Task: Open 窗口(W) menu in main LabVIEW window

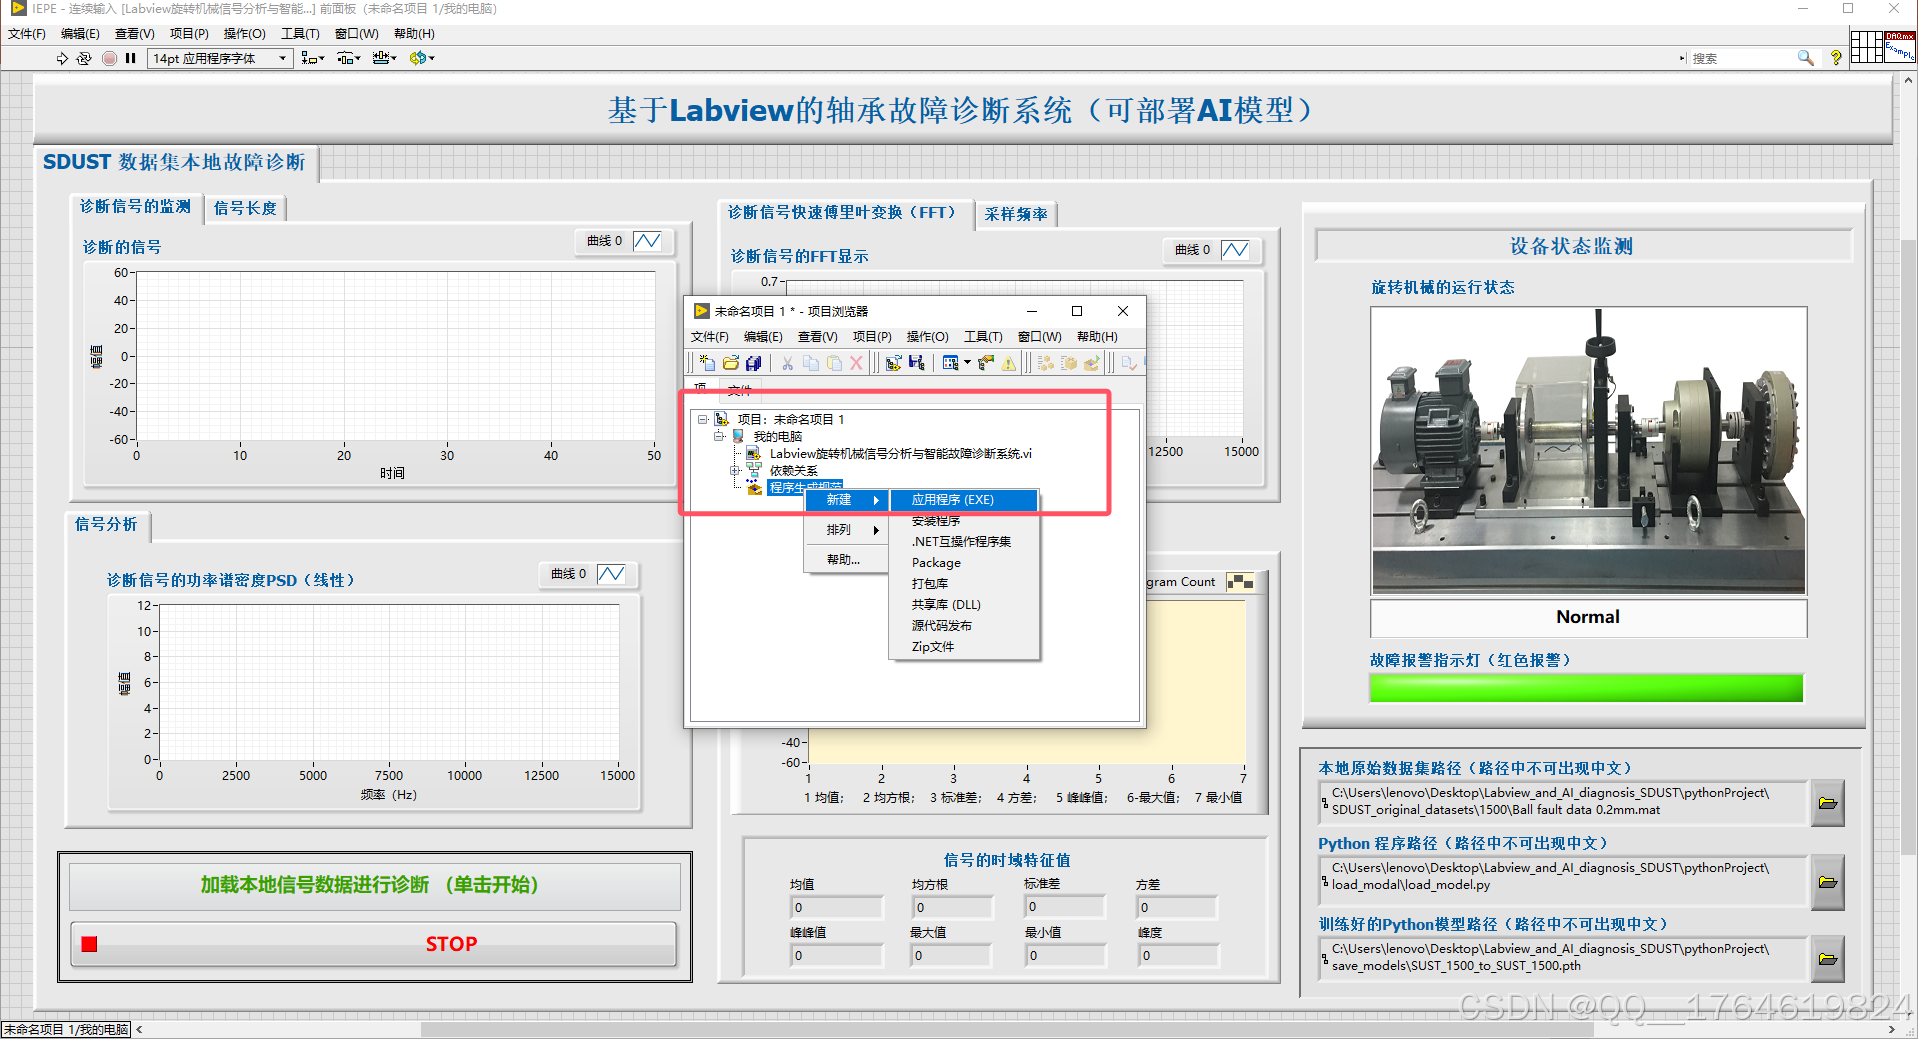Action: click(x=357, y=34)
